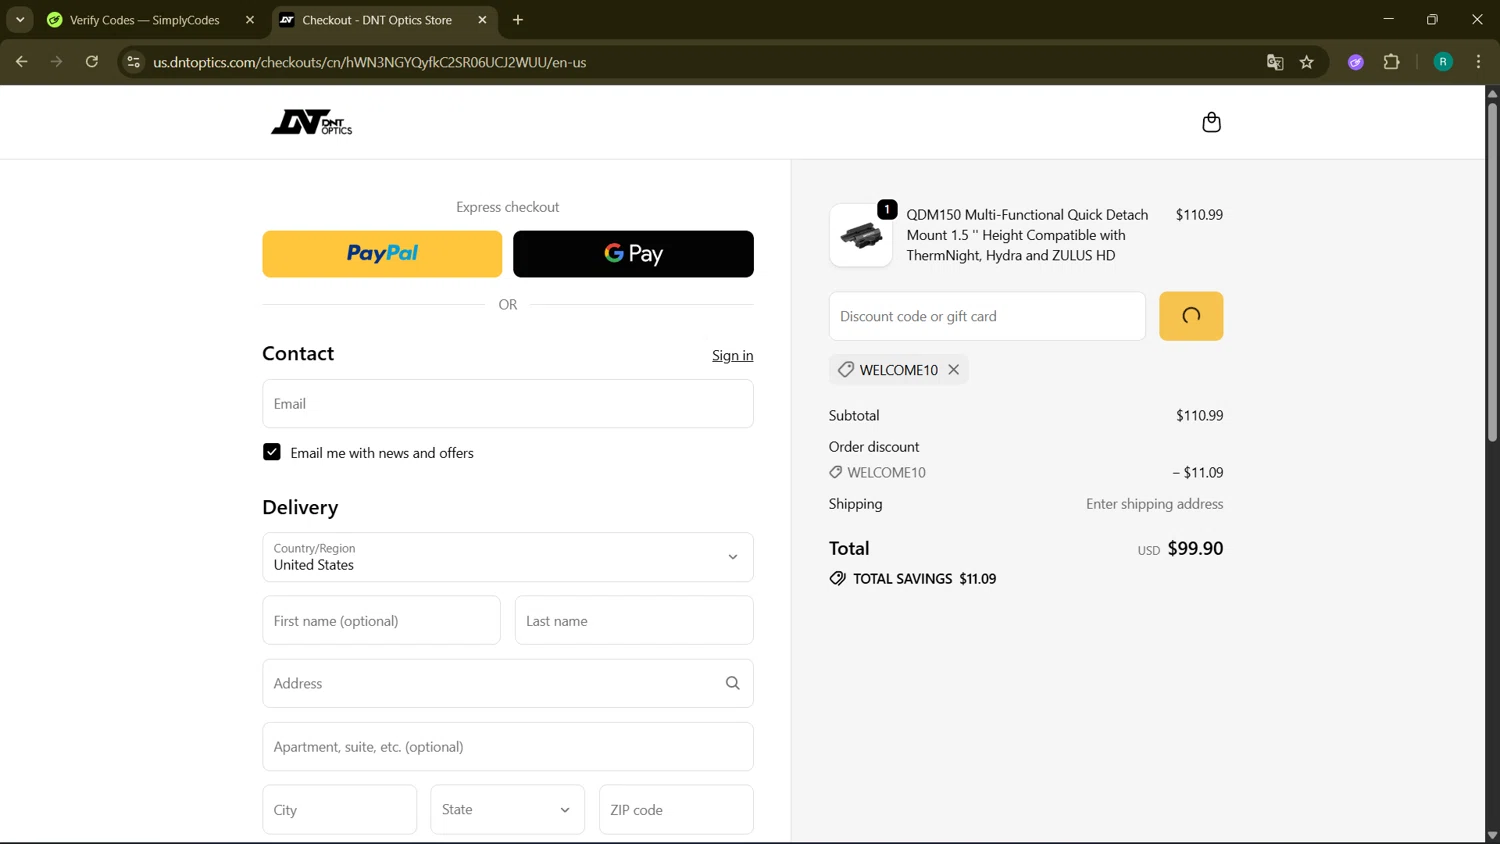Viewport: 1500px width, 844px height.
Task: Pay with the Google Pay button
Action: [633, 254]
